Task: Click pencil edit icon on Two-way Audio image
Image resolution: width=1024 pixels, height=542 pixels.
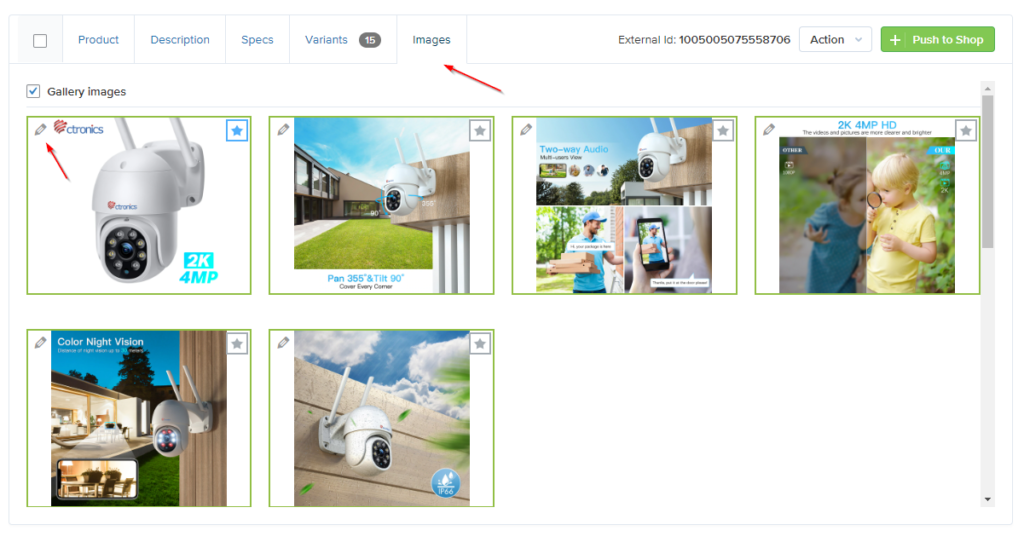Action: (526, 129)
